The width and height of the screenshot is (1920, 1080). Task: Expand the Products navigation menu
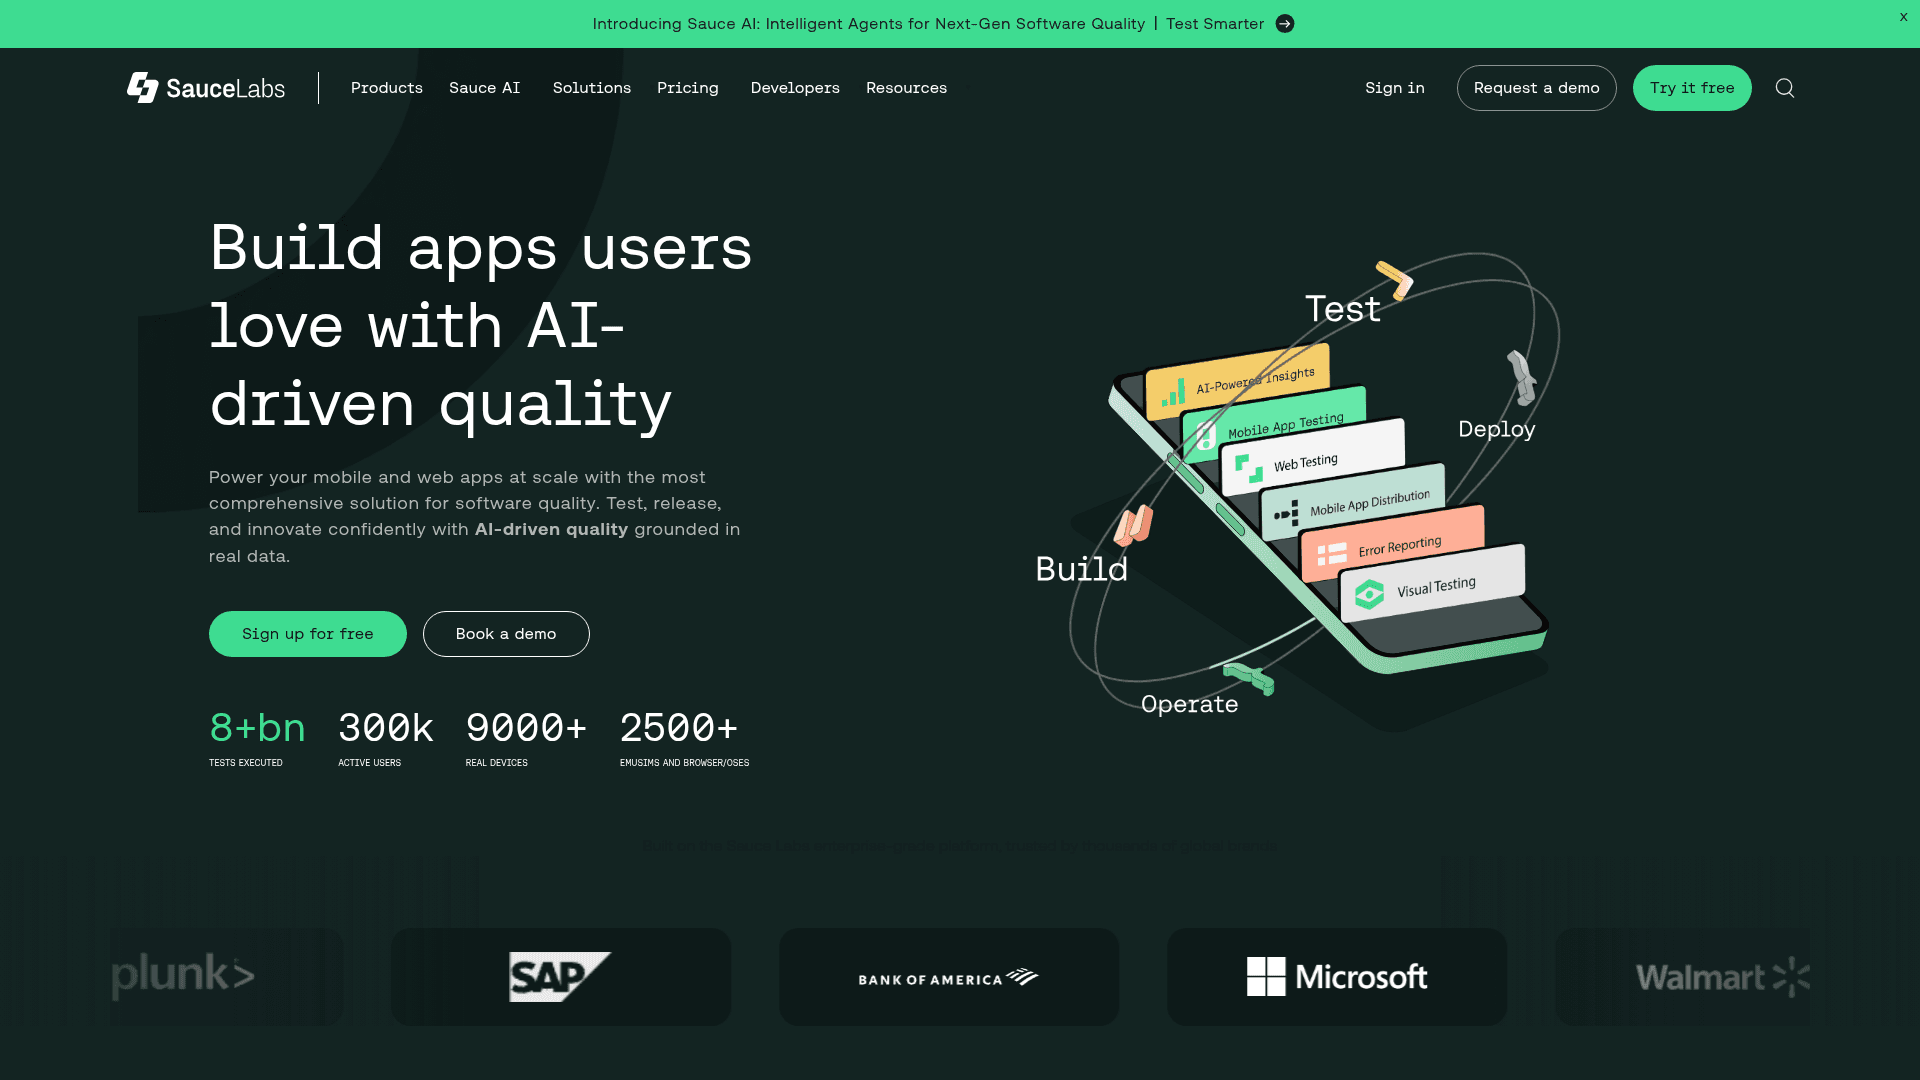pyautogui.click(x=386, y=88)
